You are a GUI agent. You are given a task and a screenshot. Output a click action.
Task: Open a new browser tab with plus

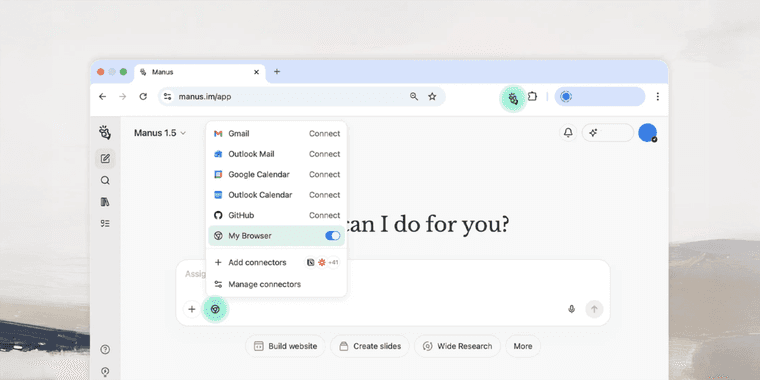[x=277, y=72]
